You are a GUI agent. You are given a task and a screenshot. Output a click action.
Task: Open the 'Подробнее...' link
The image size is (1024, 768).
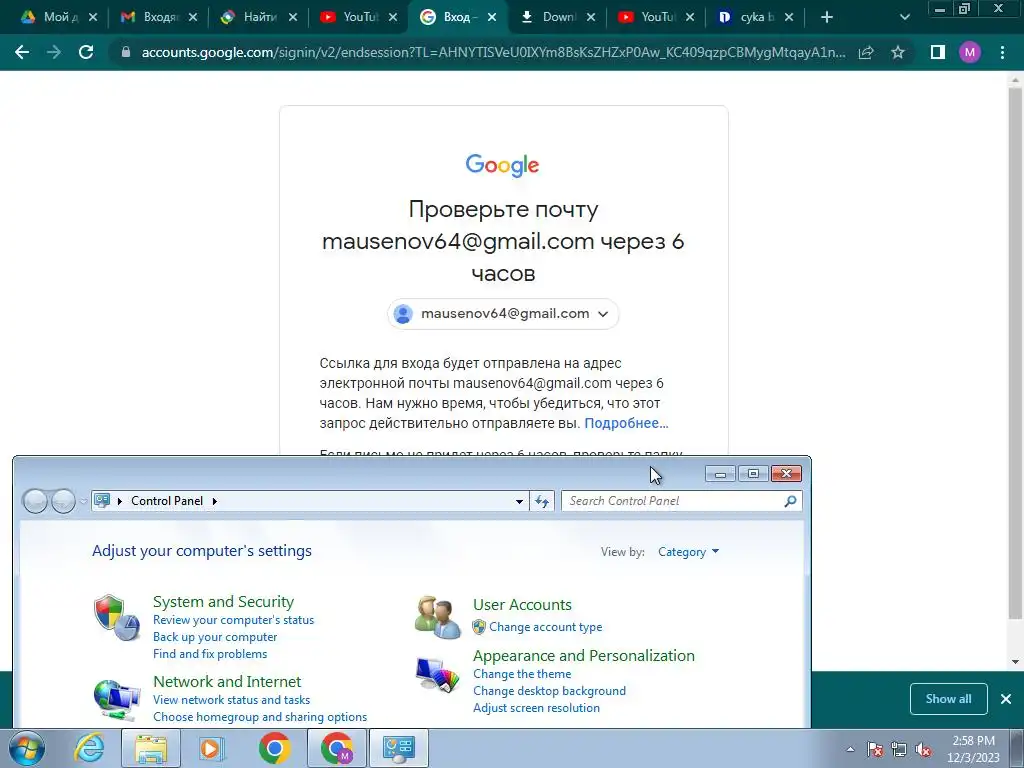(x=626, y=423)
